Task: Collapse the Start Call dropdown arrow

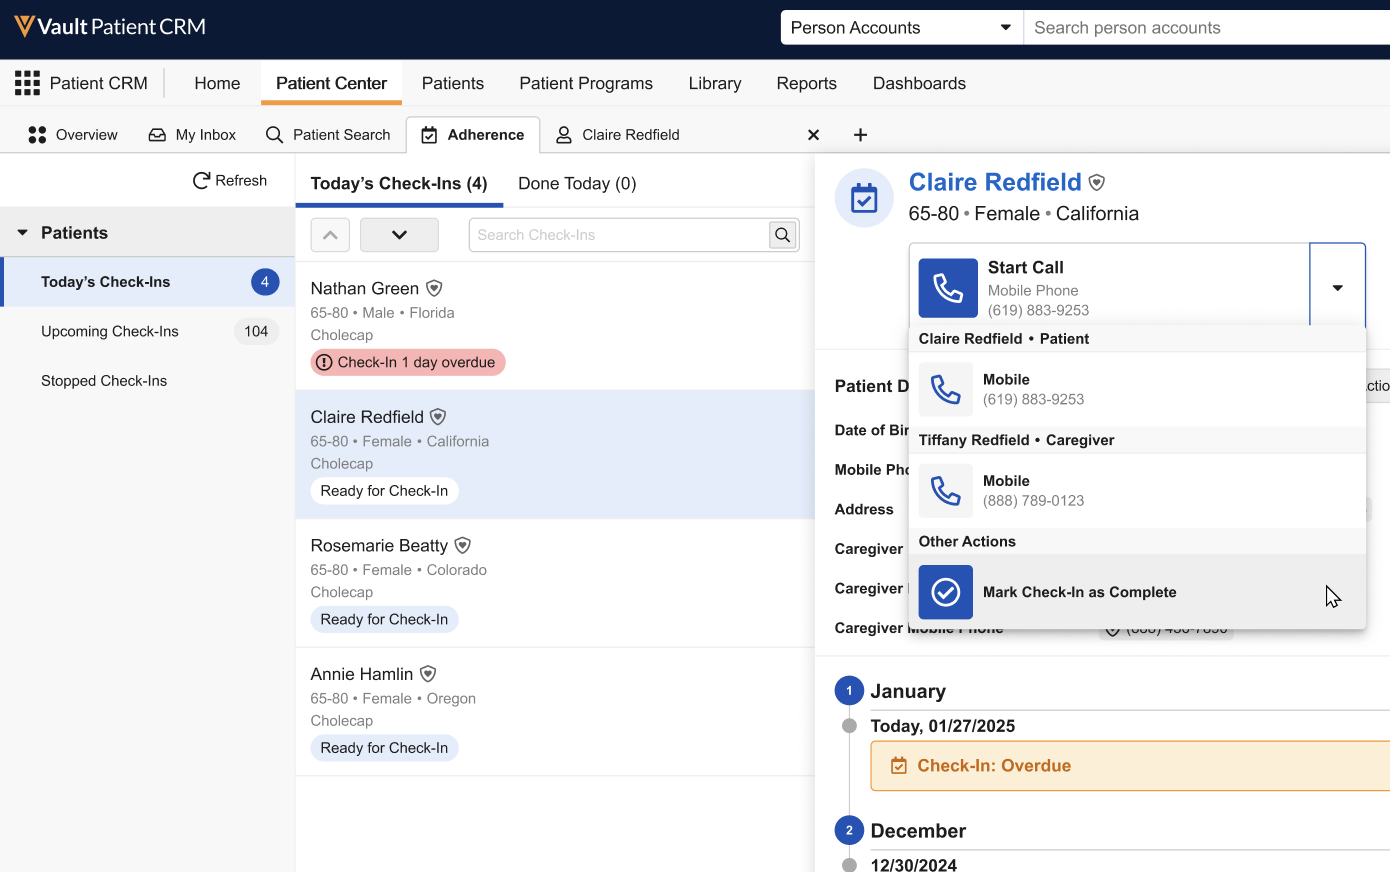Action: point(1337,288)
